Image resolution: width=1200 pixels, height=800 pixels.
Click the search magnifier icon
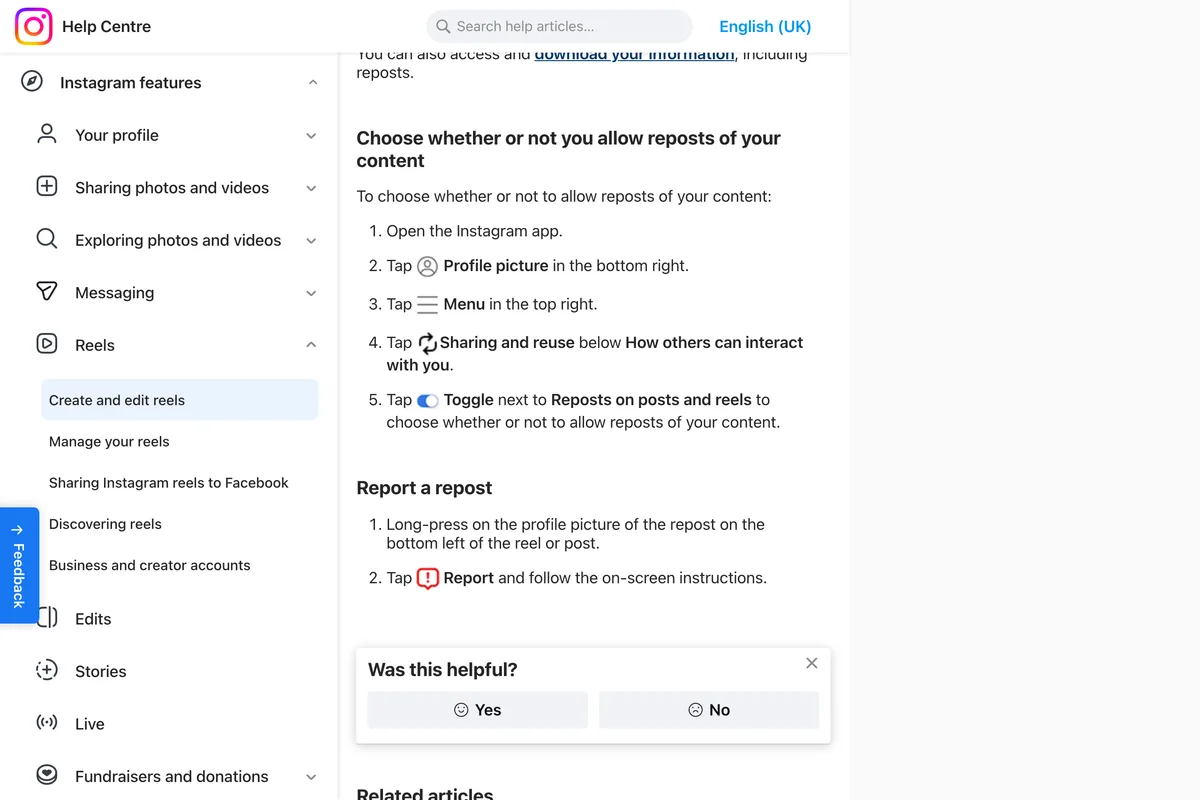point(443,27)
